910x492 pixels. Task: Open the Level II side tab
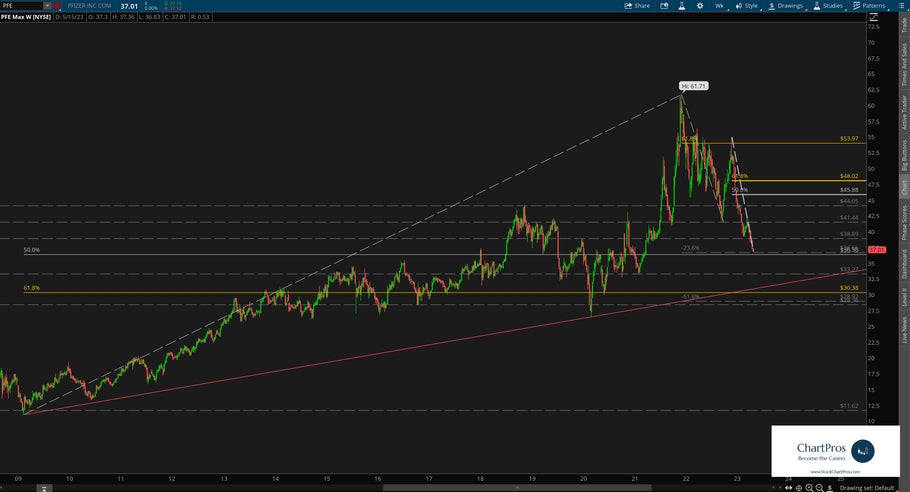coord(904,298)
